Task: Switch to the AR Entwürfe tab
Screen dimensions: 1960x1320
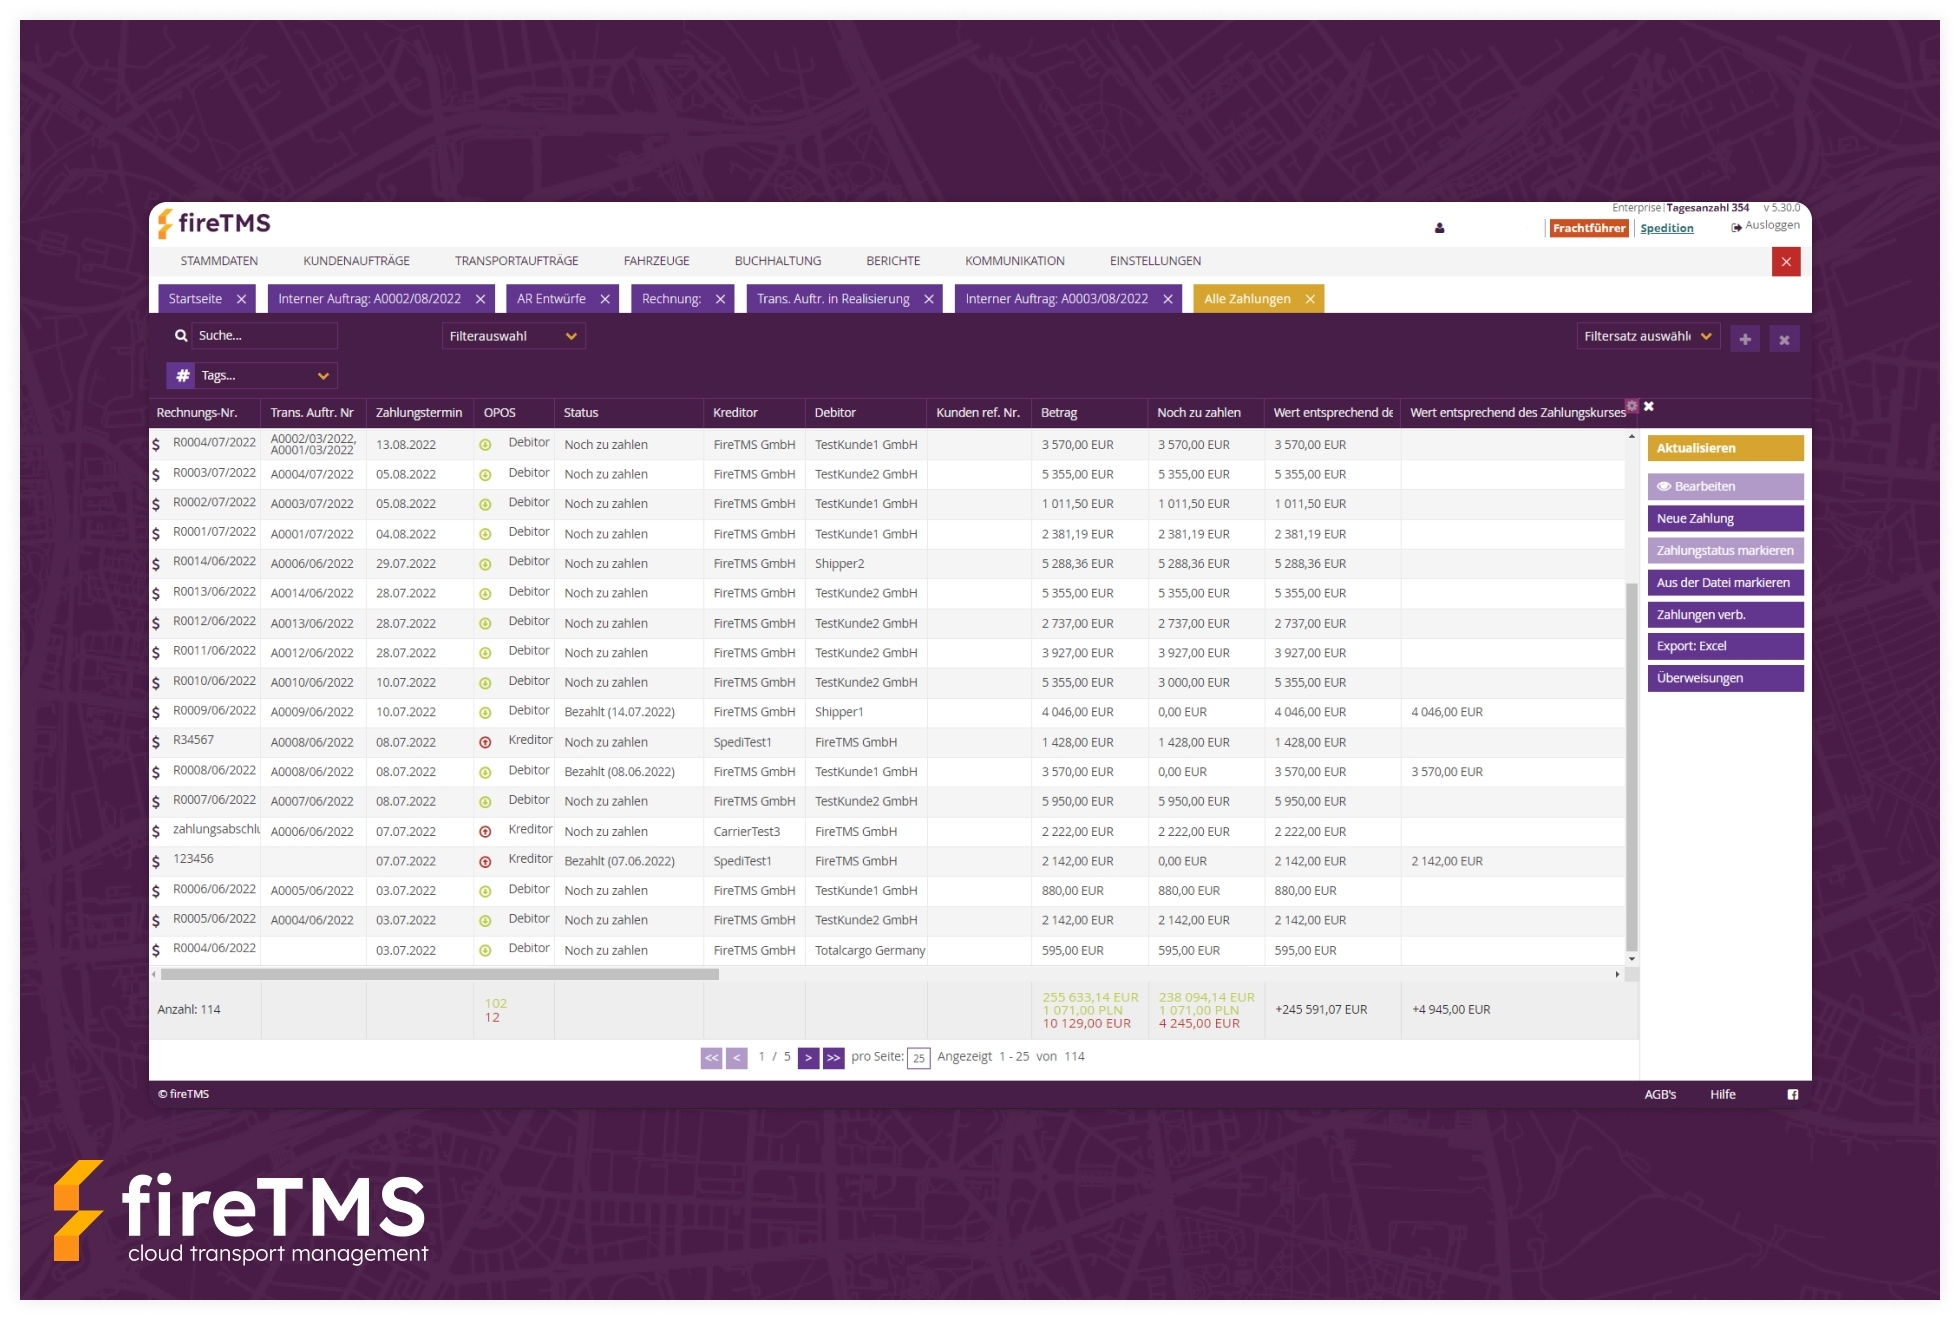Action: tap(551, 299)
